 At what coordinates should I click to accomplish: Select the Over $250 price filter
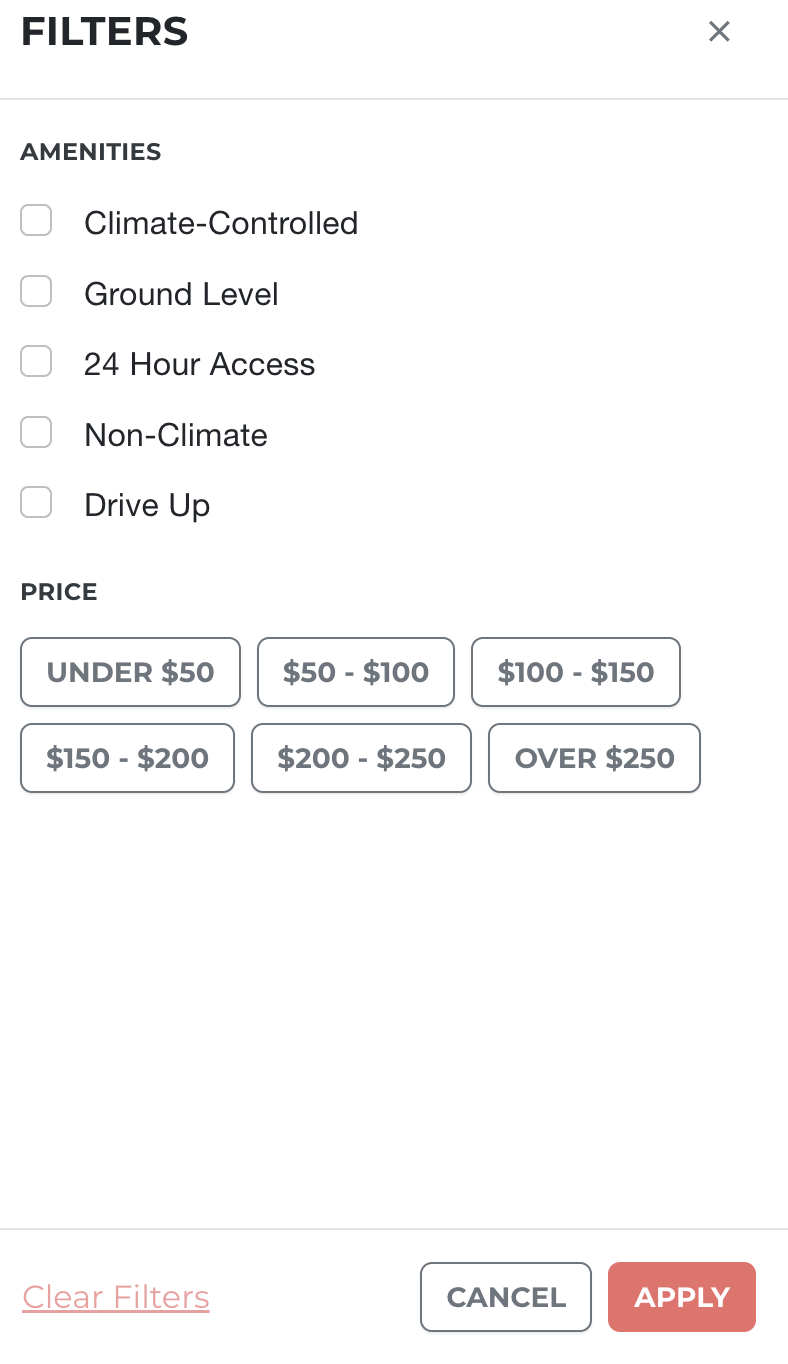594,758
